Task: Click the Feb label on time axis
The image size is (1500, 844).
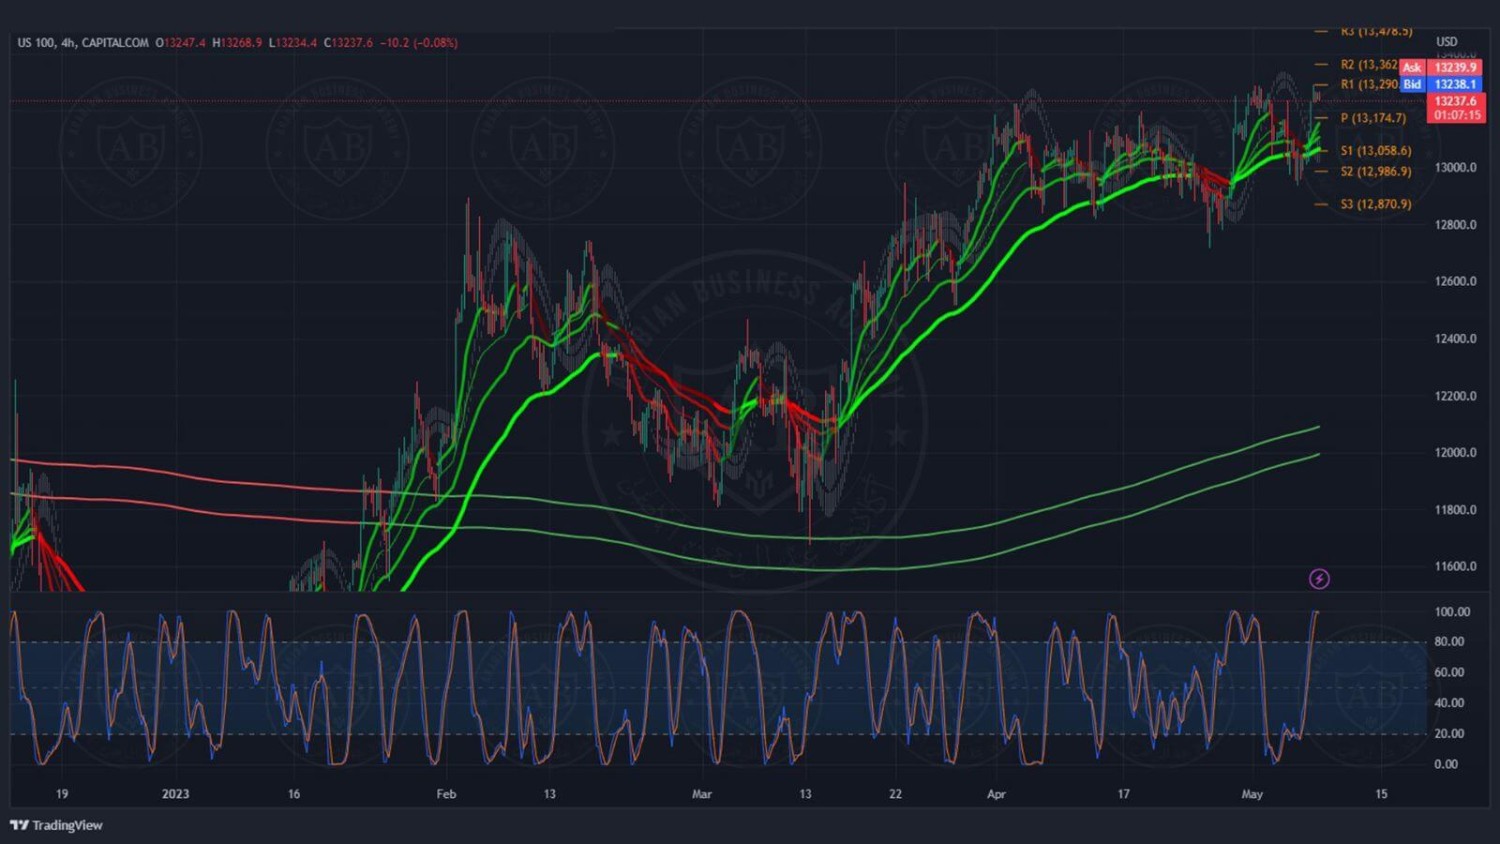Action: coord(446,794)
